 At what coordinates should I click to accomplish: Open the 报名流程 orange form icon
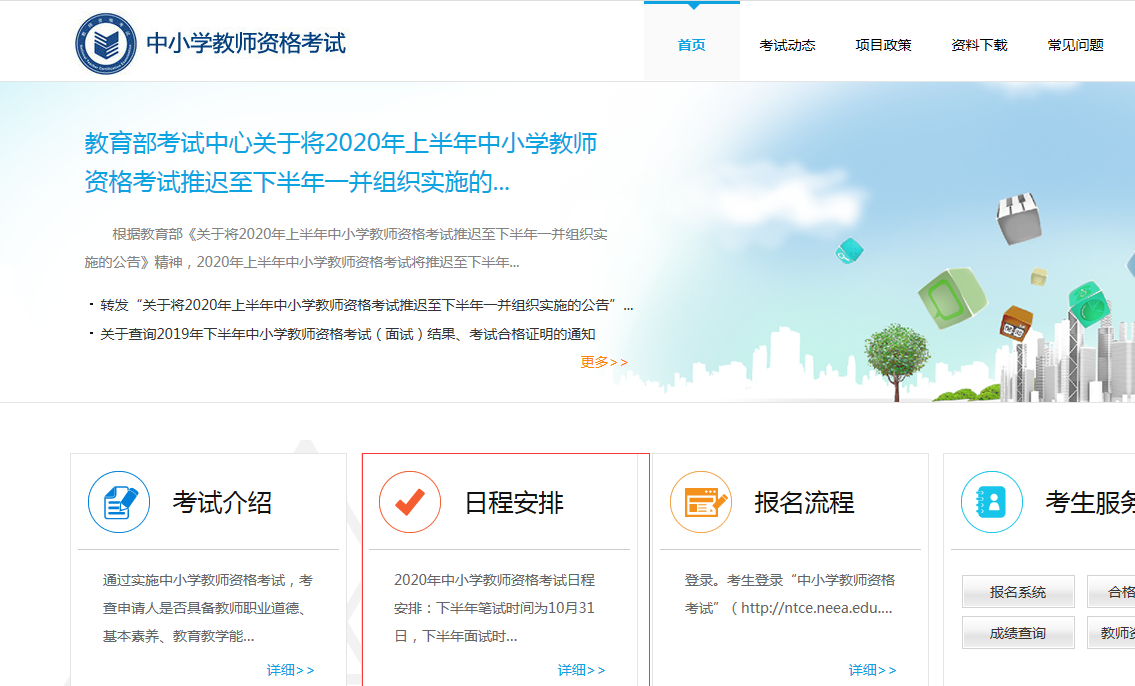point(701,502)
